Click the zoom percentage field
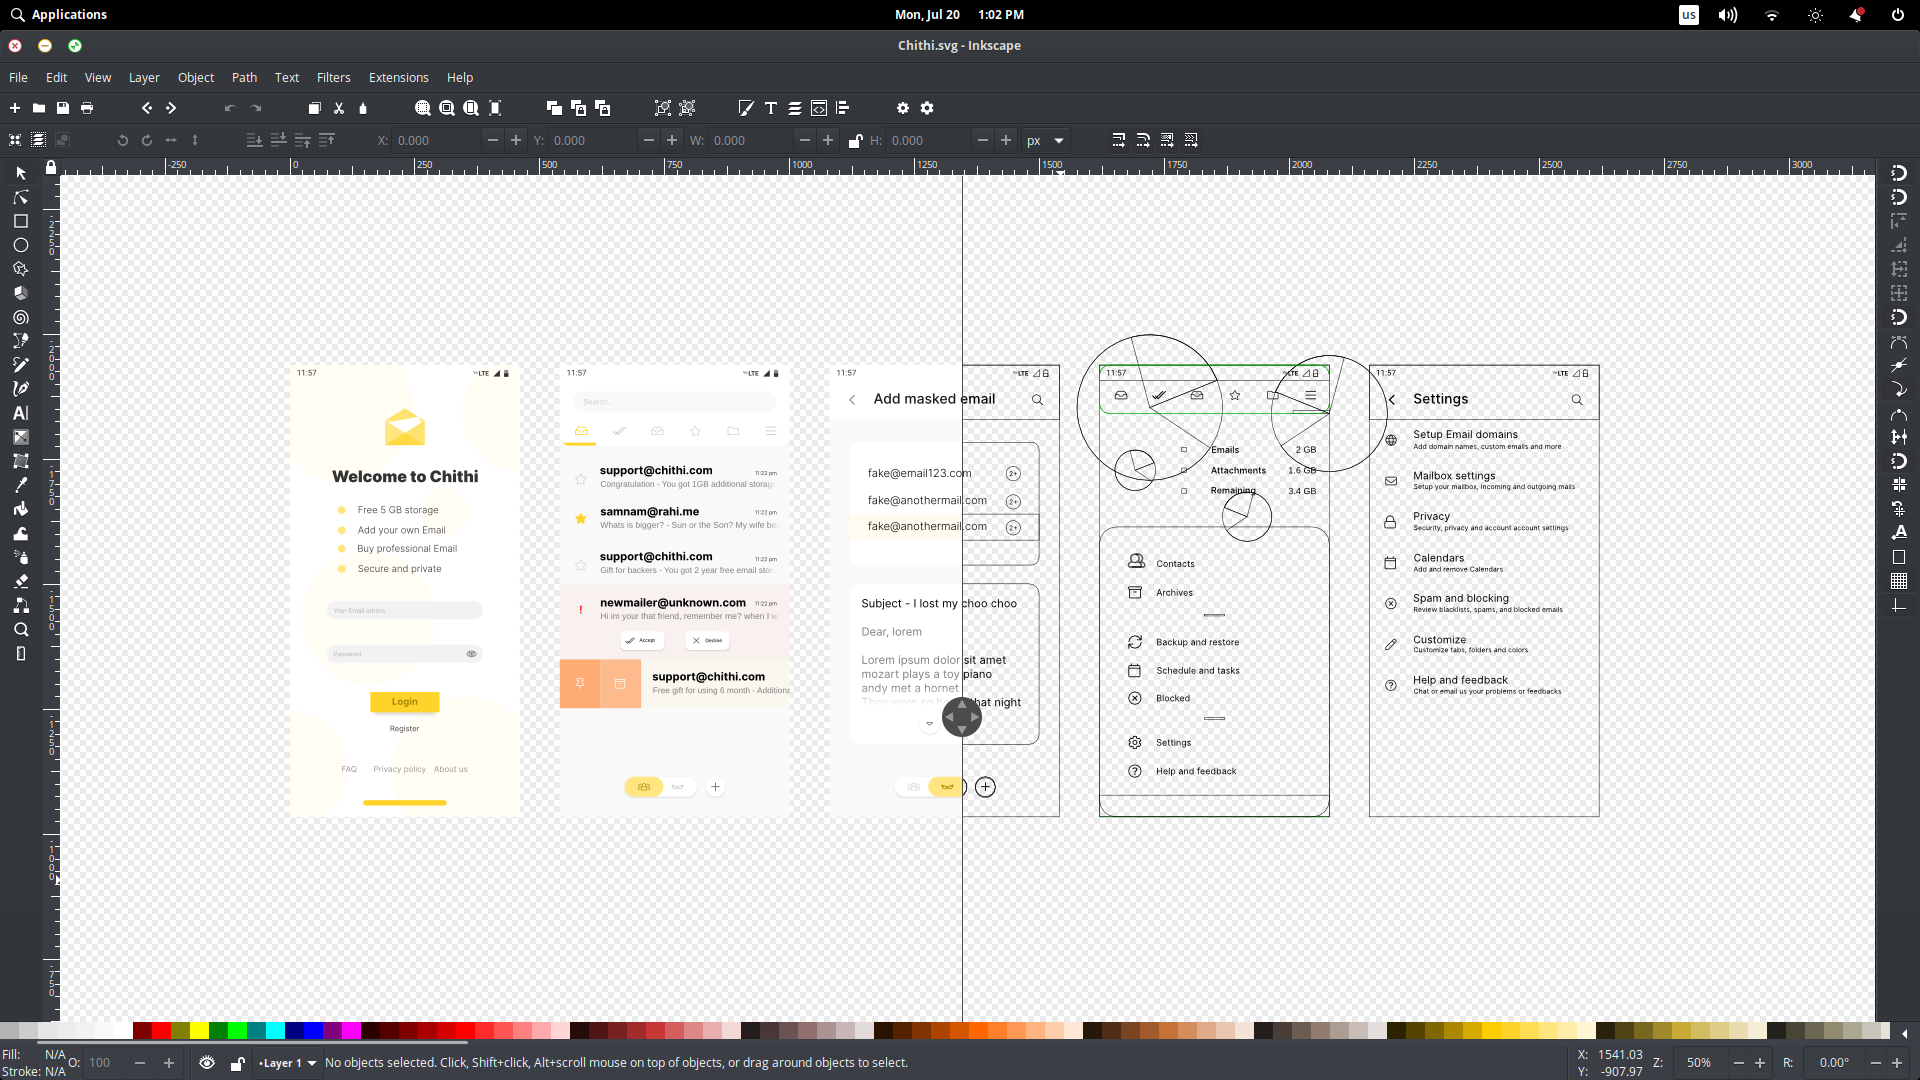This screenshot has width=1920, height=1080. pos(1700,1063)
